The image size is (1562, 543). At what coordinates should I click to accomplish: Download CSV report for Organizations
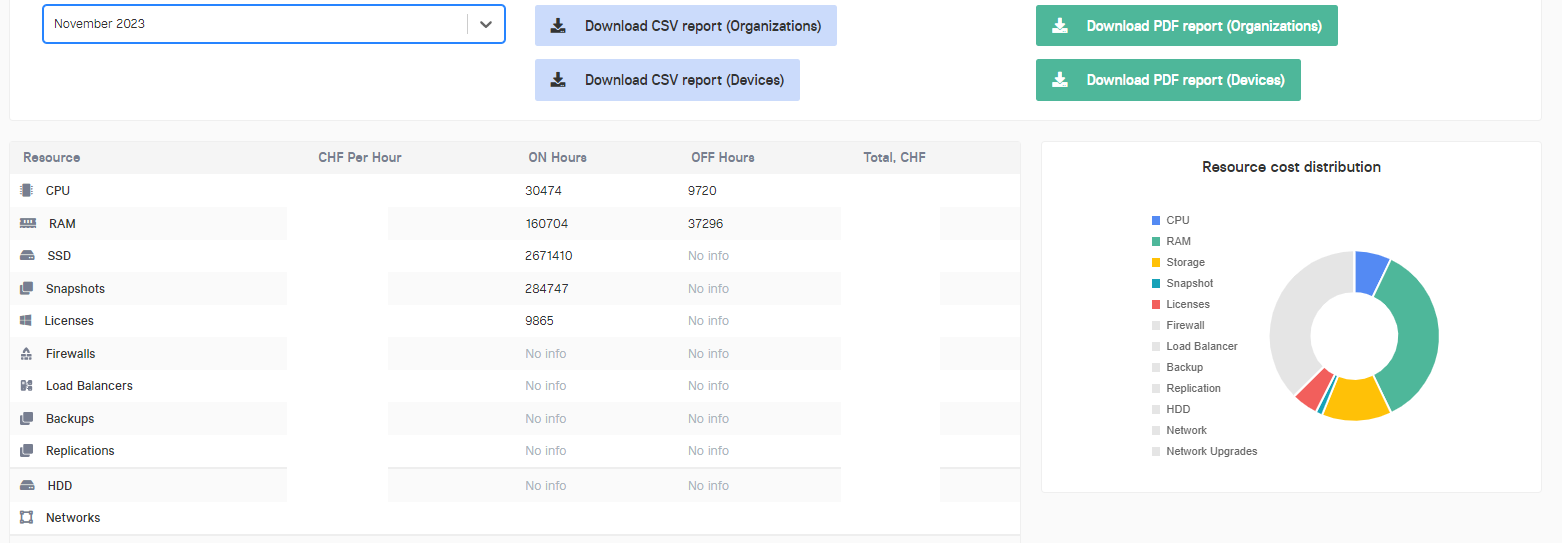(685, 26)
